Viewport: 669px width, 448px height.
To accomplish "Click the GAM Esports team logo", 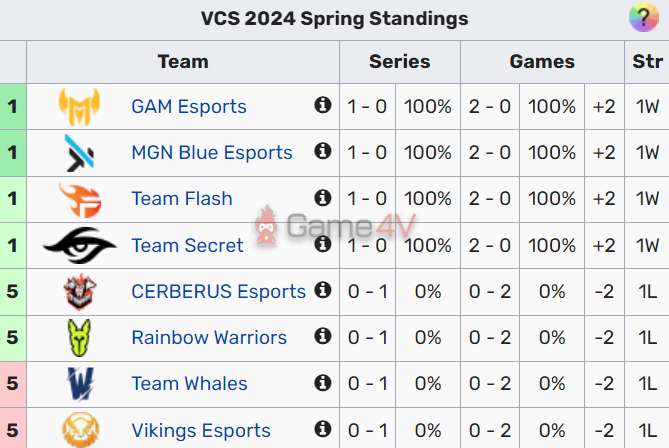I will [x=78, y=106].
